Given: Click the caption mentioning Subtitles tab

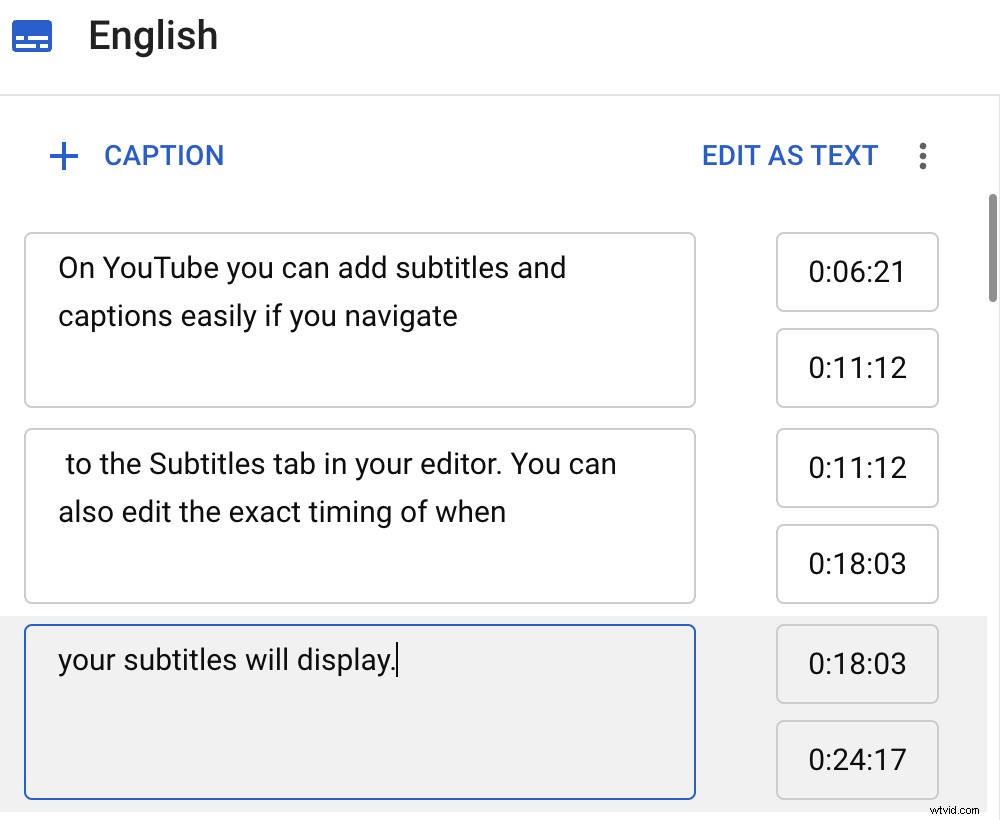Looking at the screenshot, I should pos(360,514).
